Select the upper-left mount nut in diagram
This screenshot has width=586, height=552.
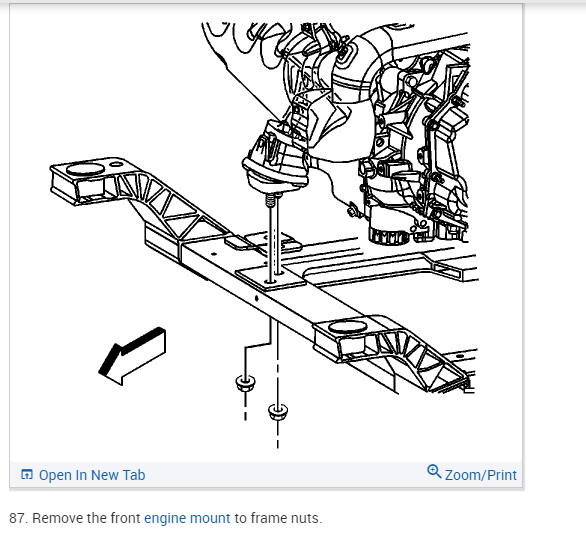point(245,383)
